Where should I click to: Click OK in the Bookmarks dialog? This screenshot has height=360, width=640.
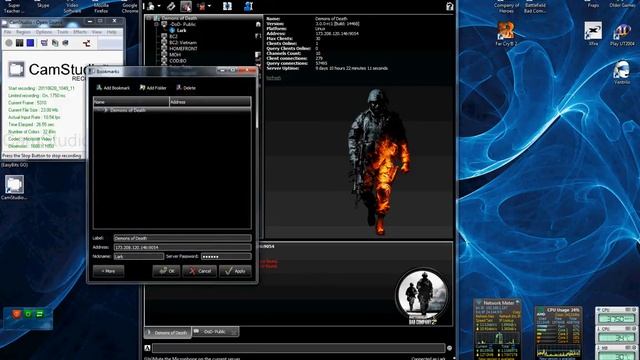coord(166,271)
